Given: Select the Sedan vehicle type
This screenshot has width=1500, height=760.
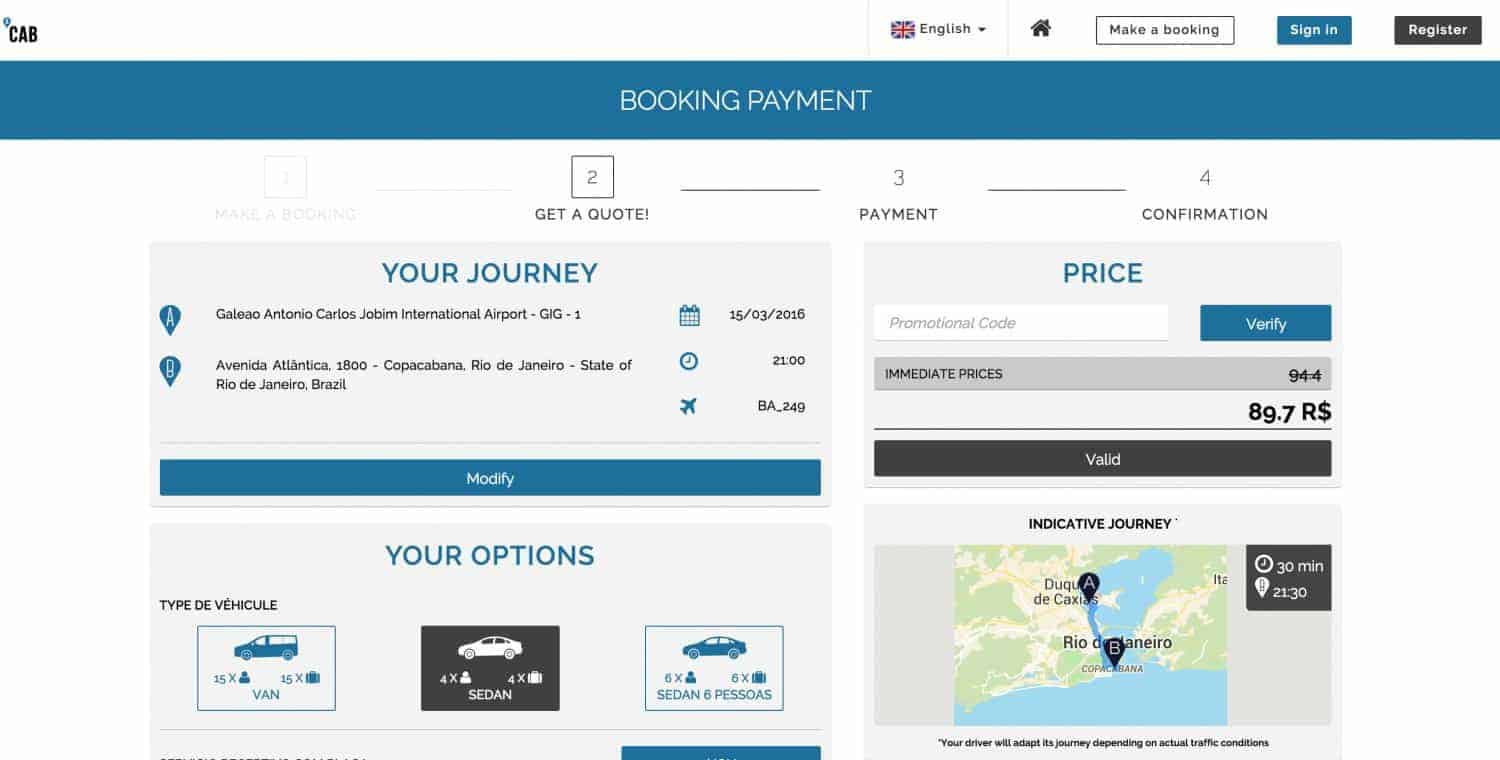Looking at the screenshot, I should (490, 668).
